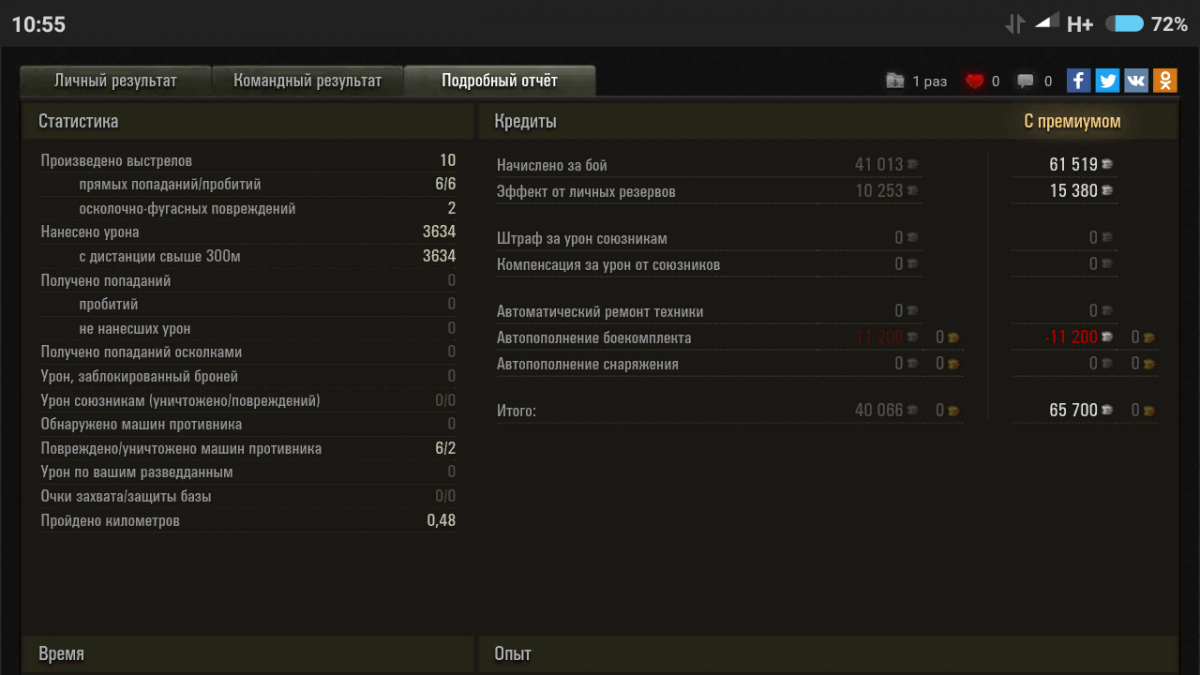
Task: Click the Итого premium total 65 700
Action: point(1073,410)
